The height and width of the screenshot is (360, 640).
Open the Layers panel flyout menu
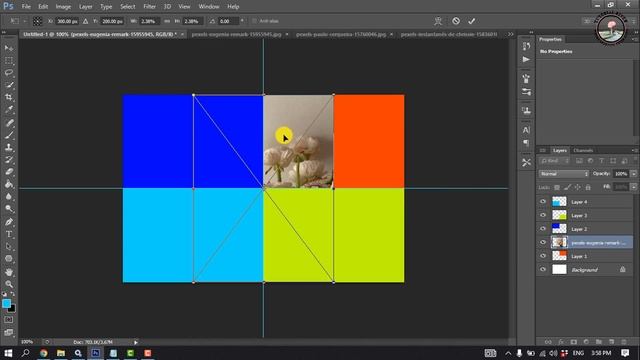tap(634, 151)
